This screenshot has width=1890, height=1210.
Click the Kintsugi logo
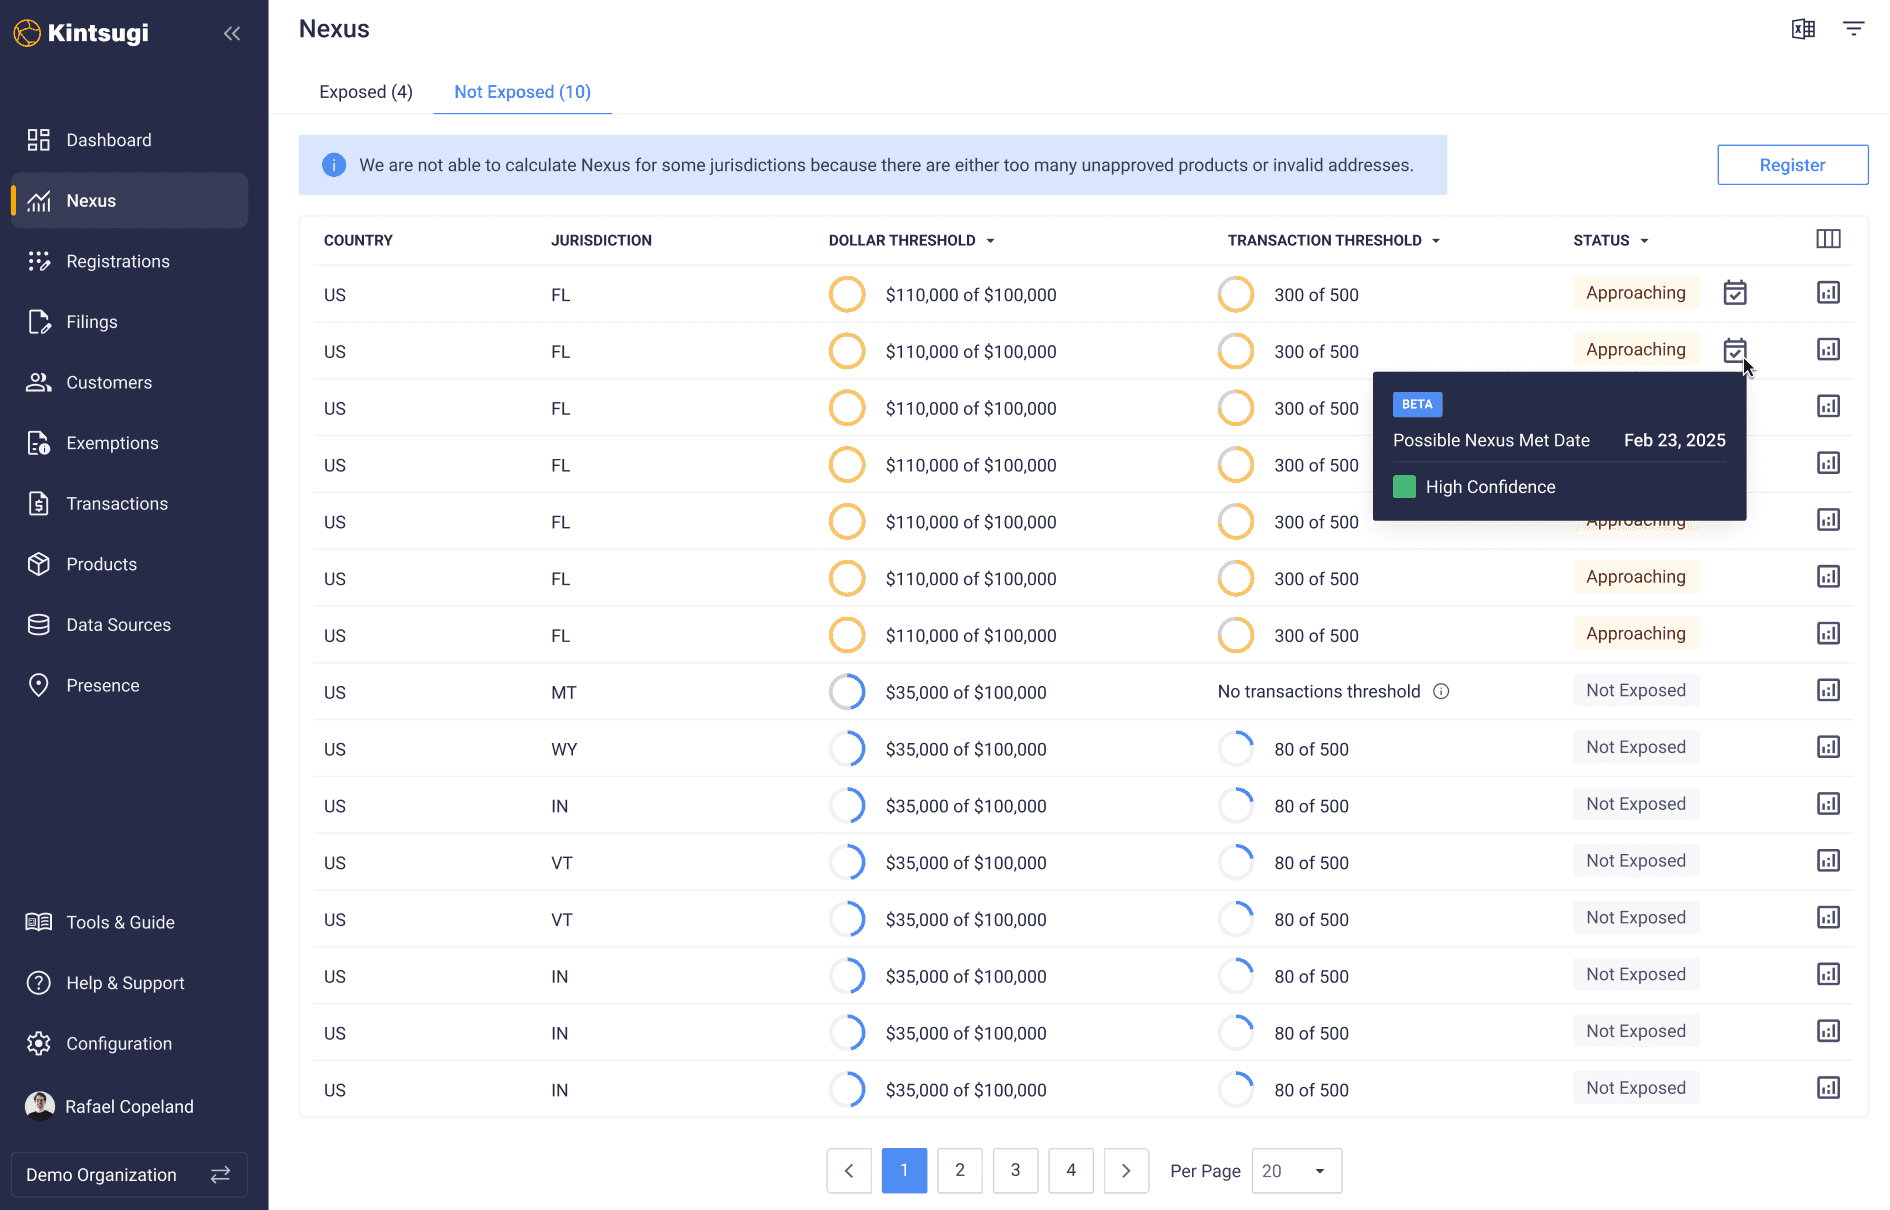tap(83, 33)
